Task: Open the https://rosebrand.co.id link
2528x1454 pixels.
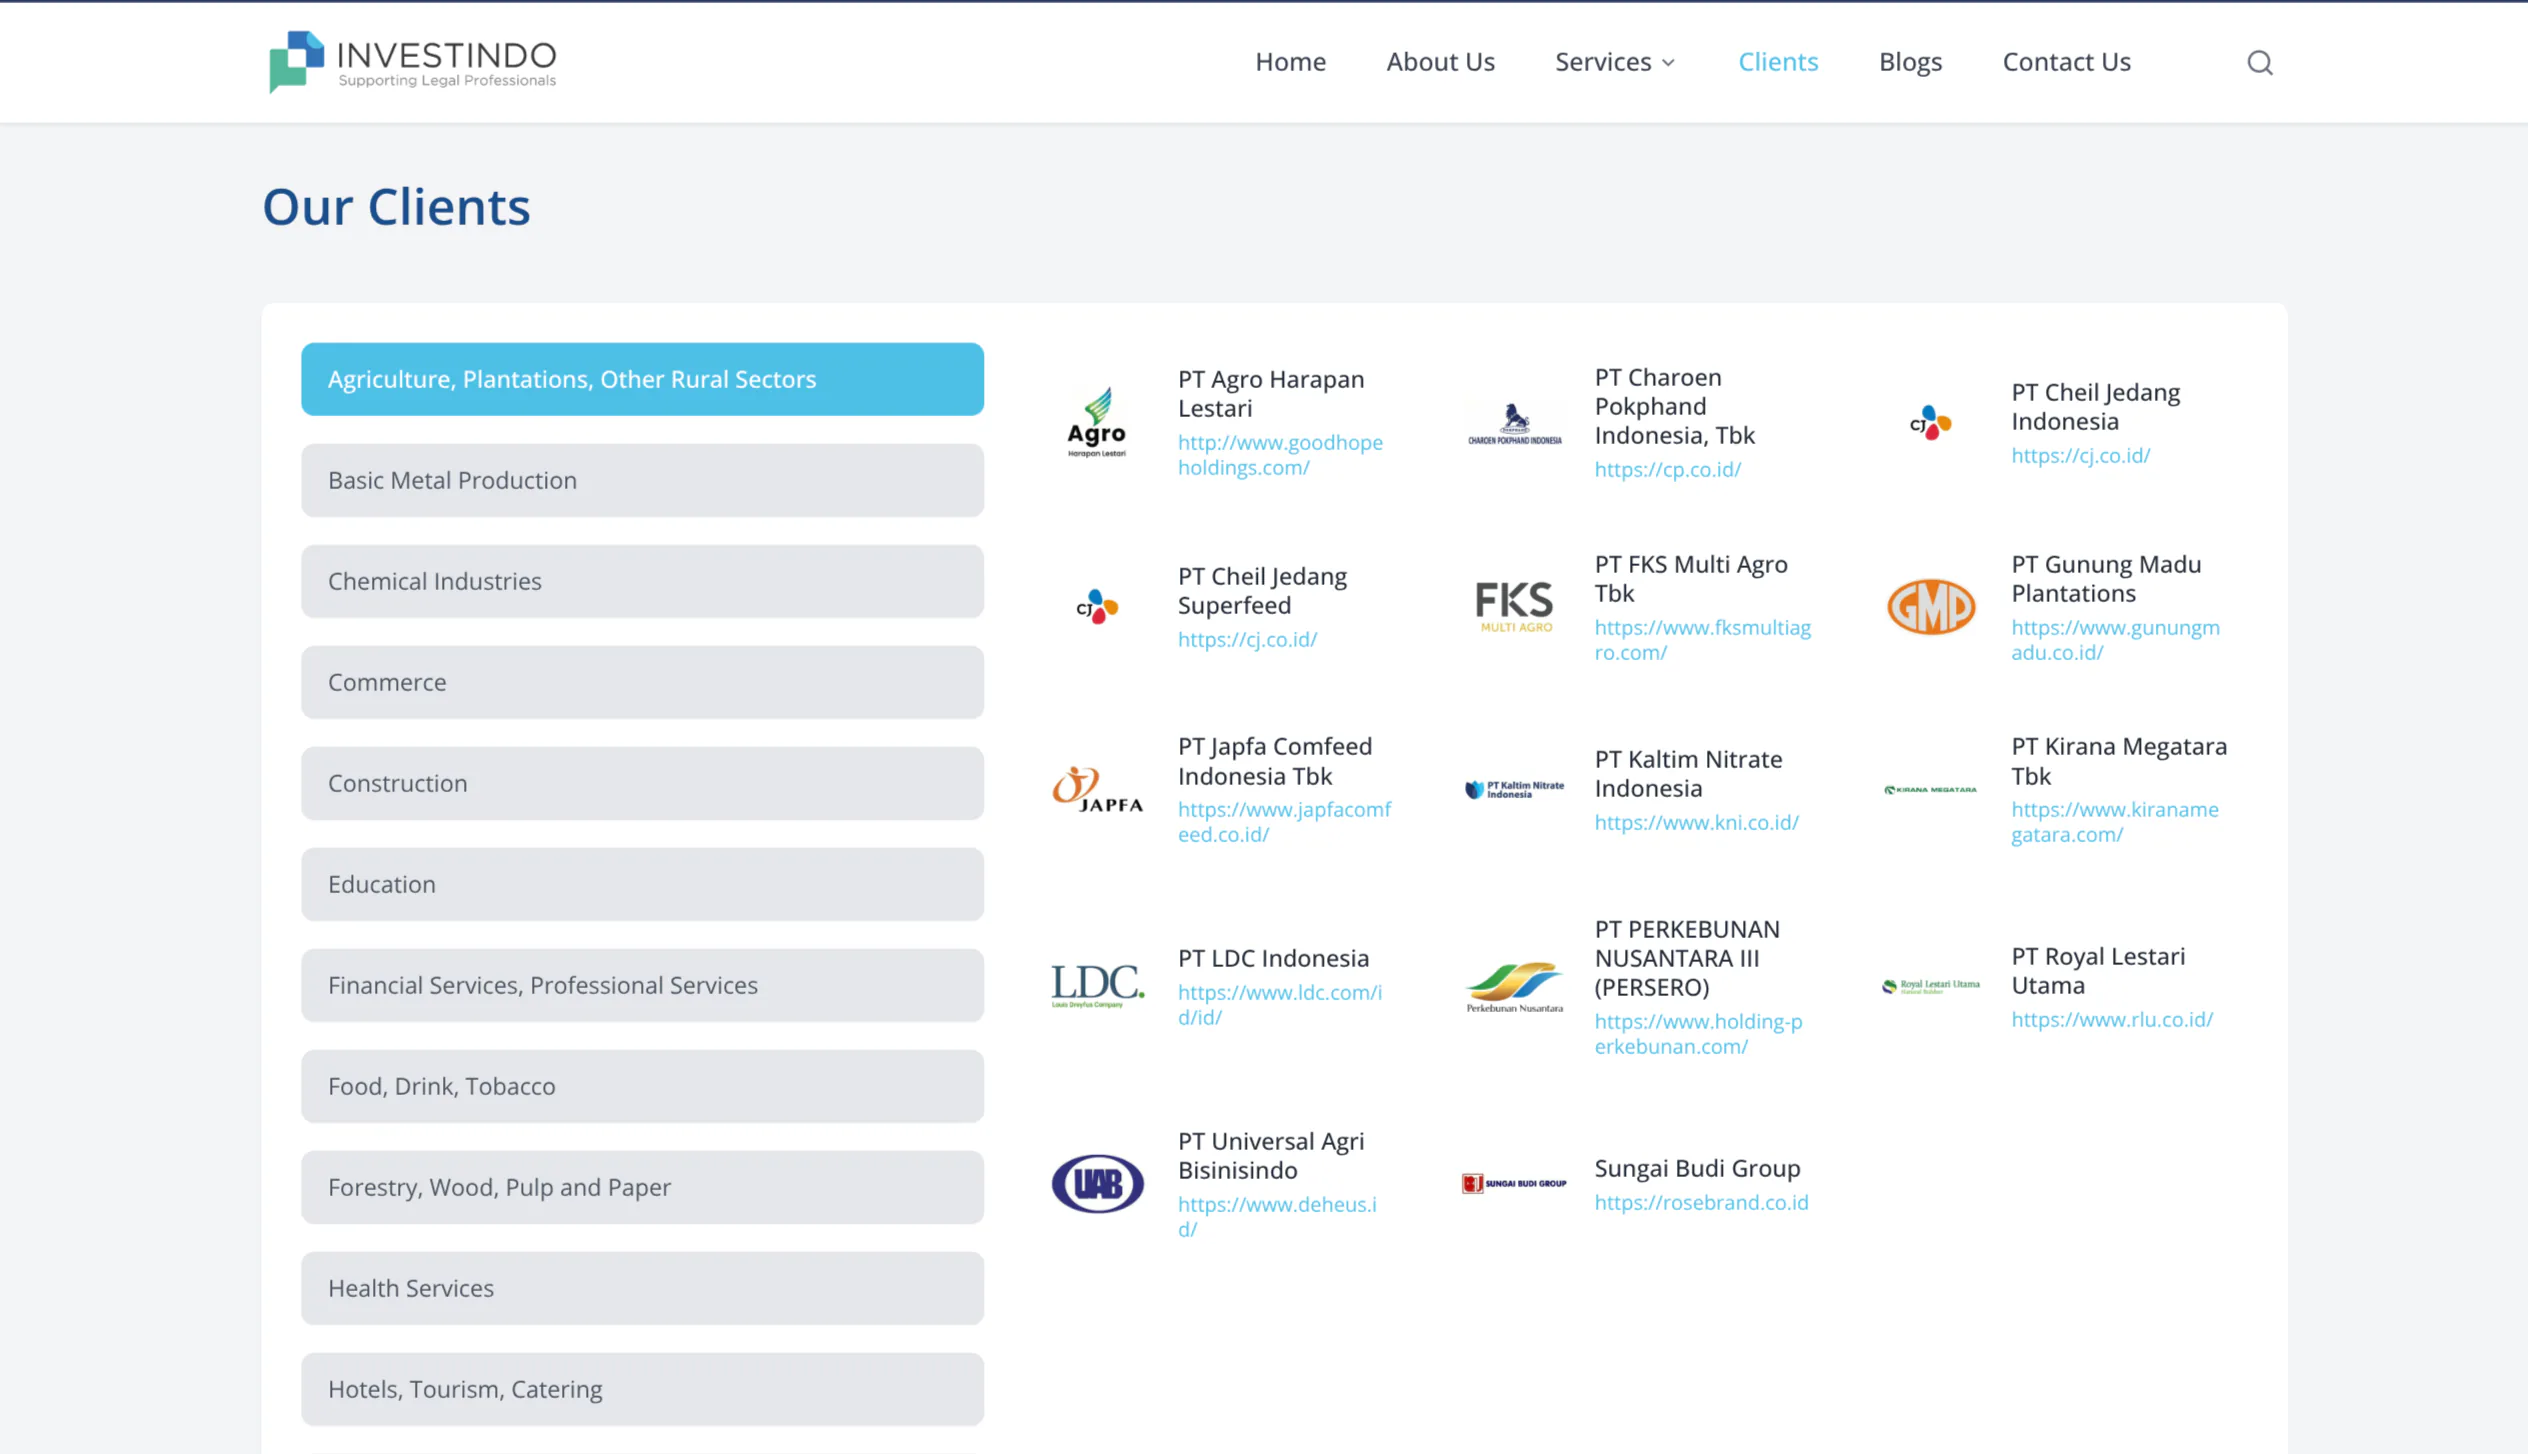Action: tap(1701, 1202)
